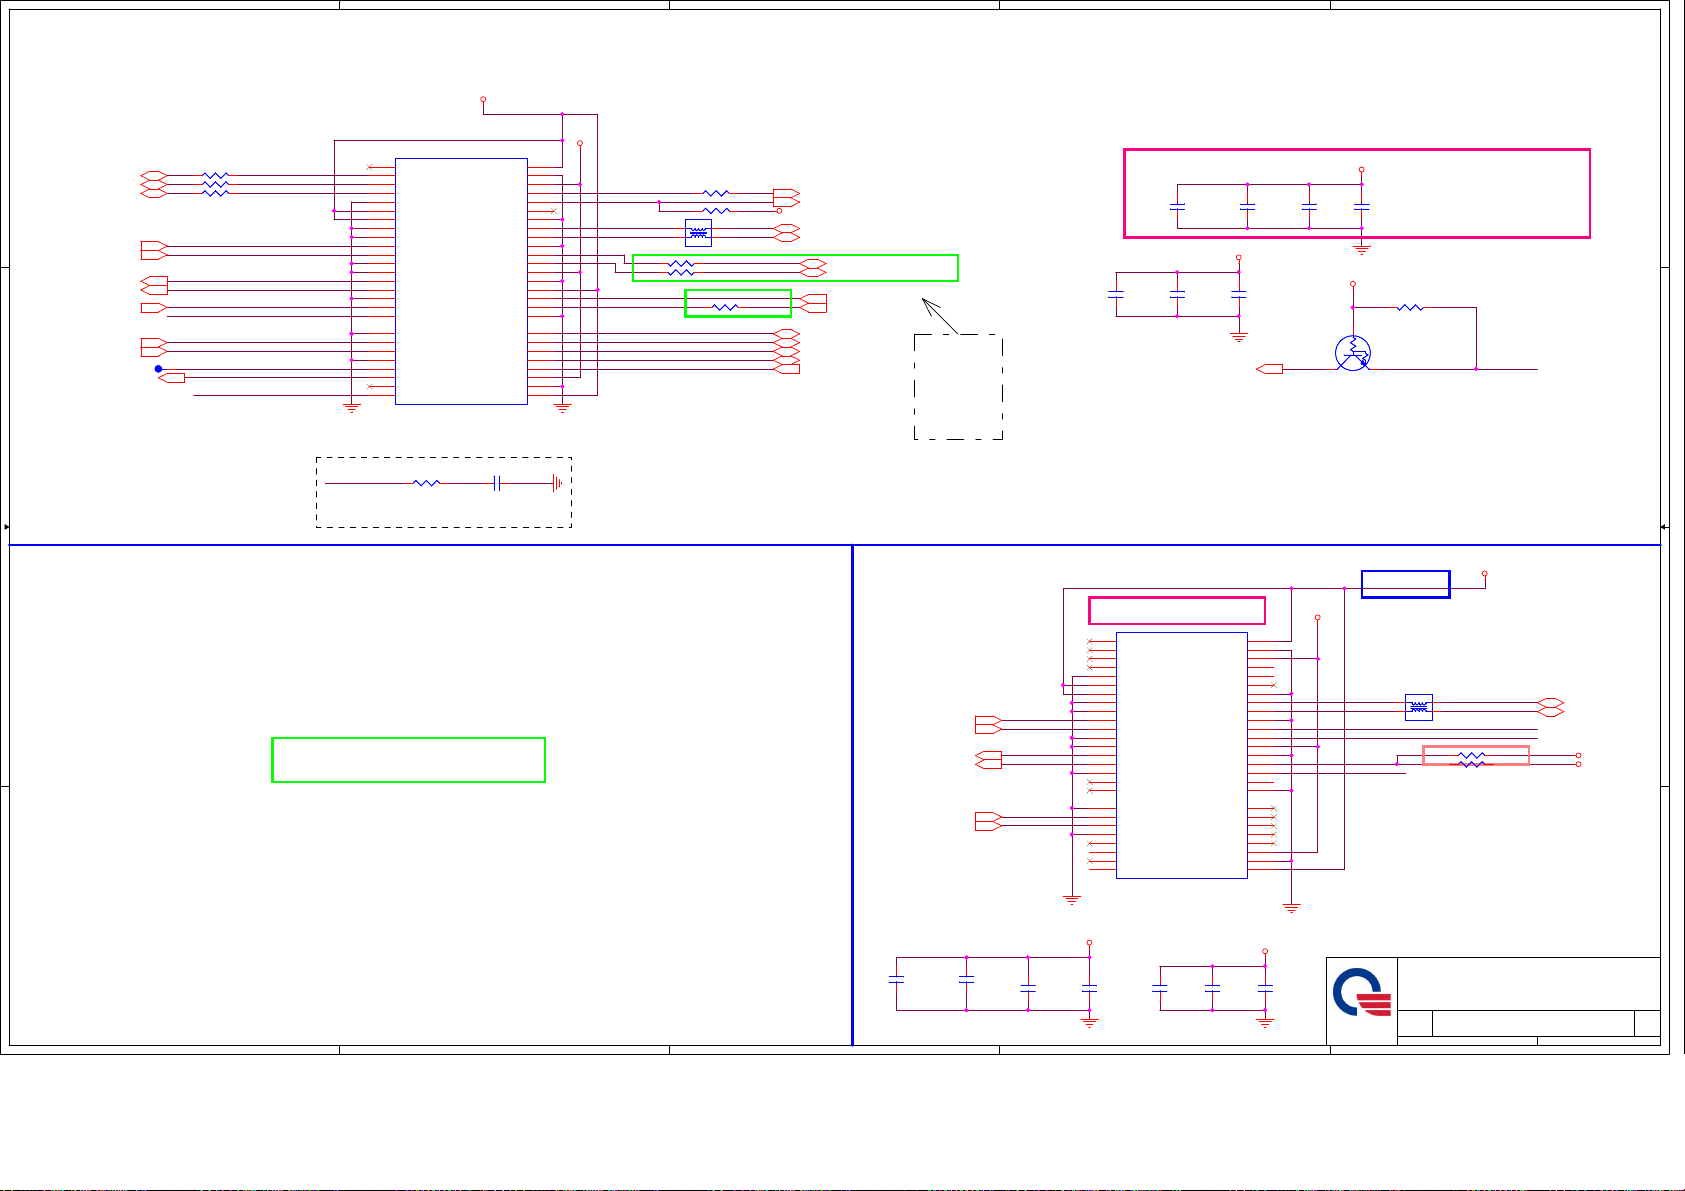Click the power pin circle atop upper schematic
Screen dimensions: 1685x1191
[x=483, y=100]
